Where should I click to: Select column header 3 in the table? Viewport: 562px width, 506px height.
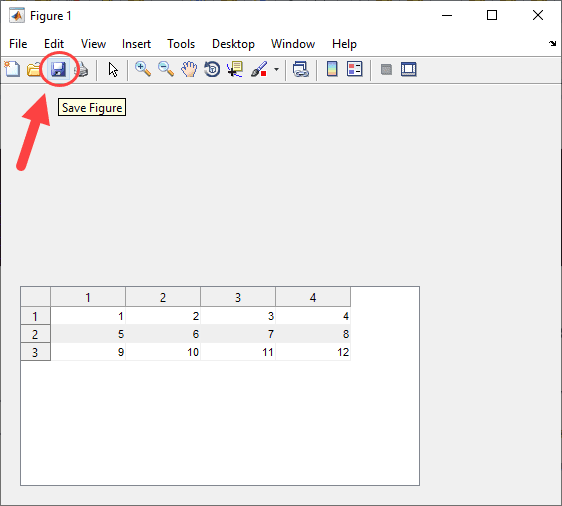(x=238, y=297)
